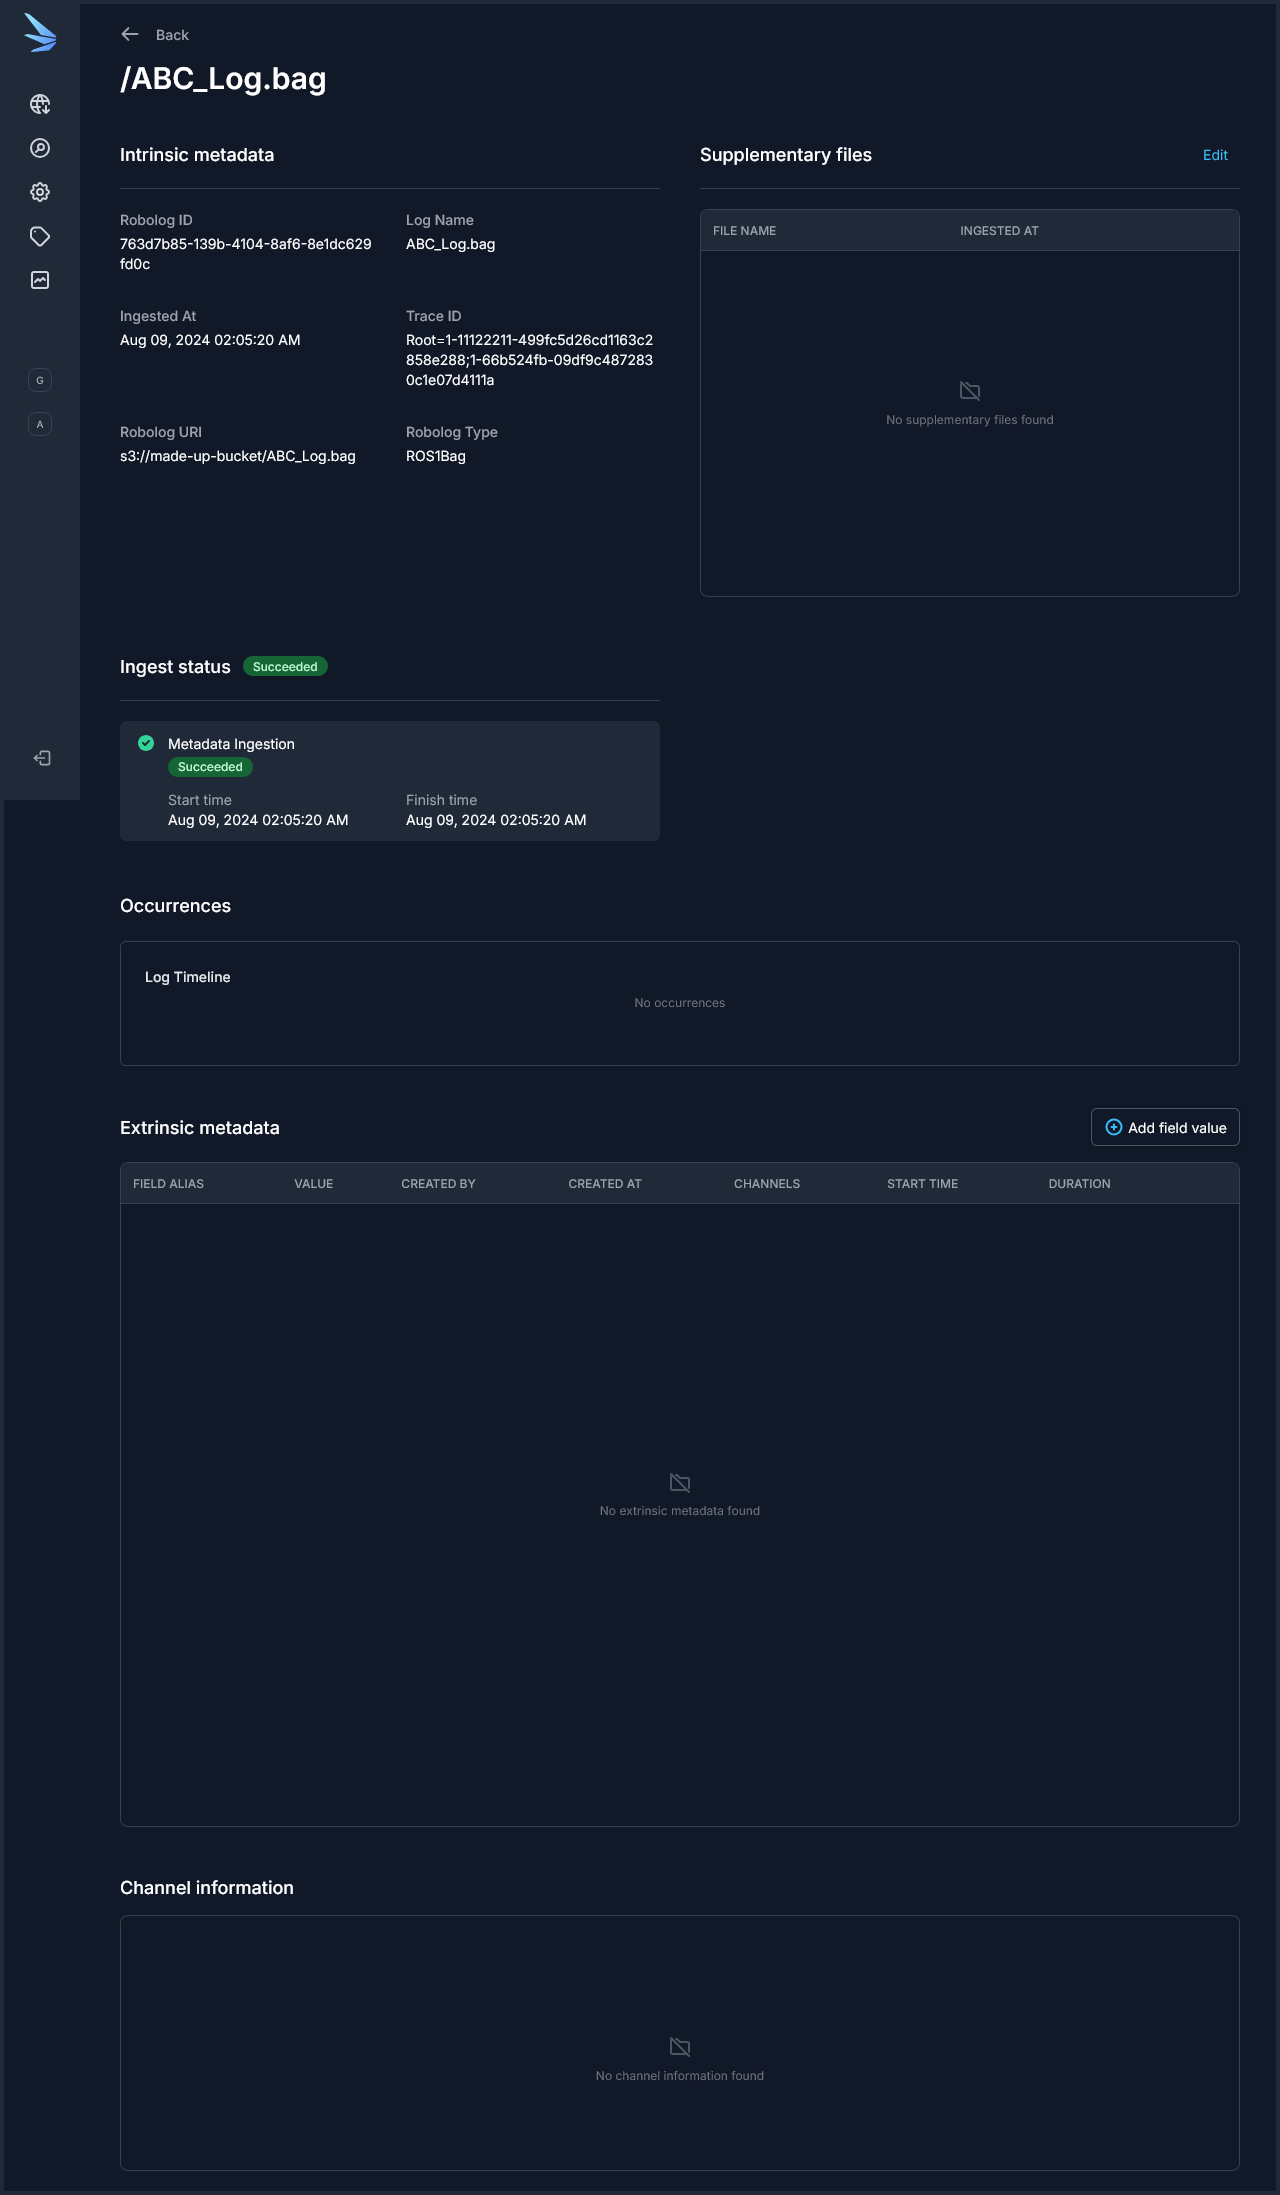This screenshot has height=2195, width=1280.
Task: Click the Intrinsic metadata heading
Action: 197,155
